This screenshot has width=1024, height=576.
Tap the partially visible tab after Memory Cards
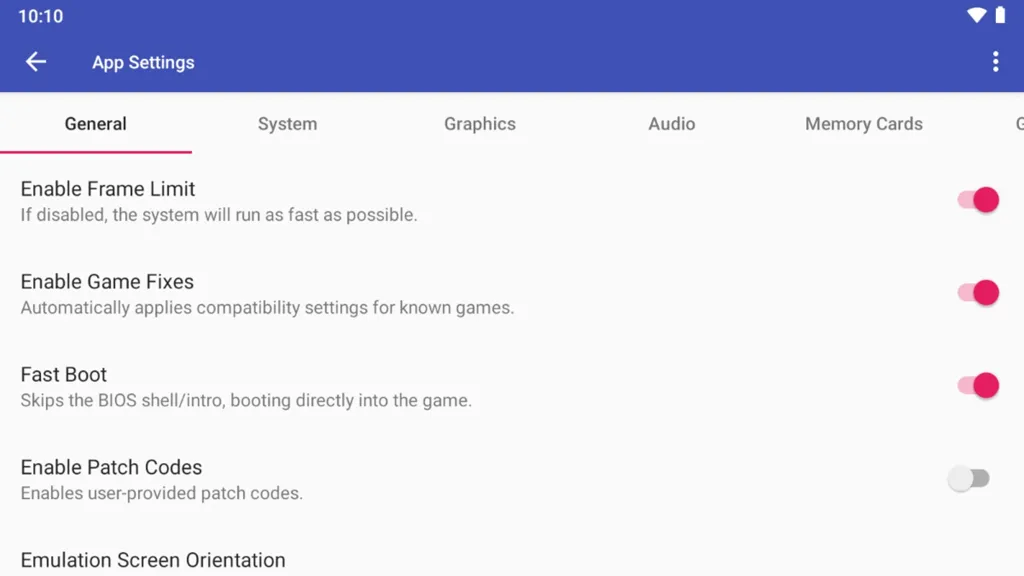(x=1019, y=124)
